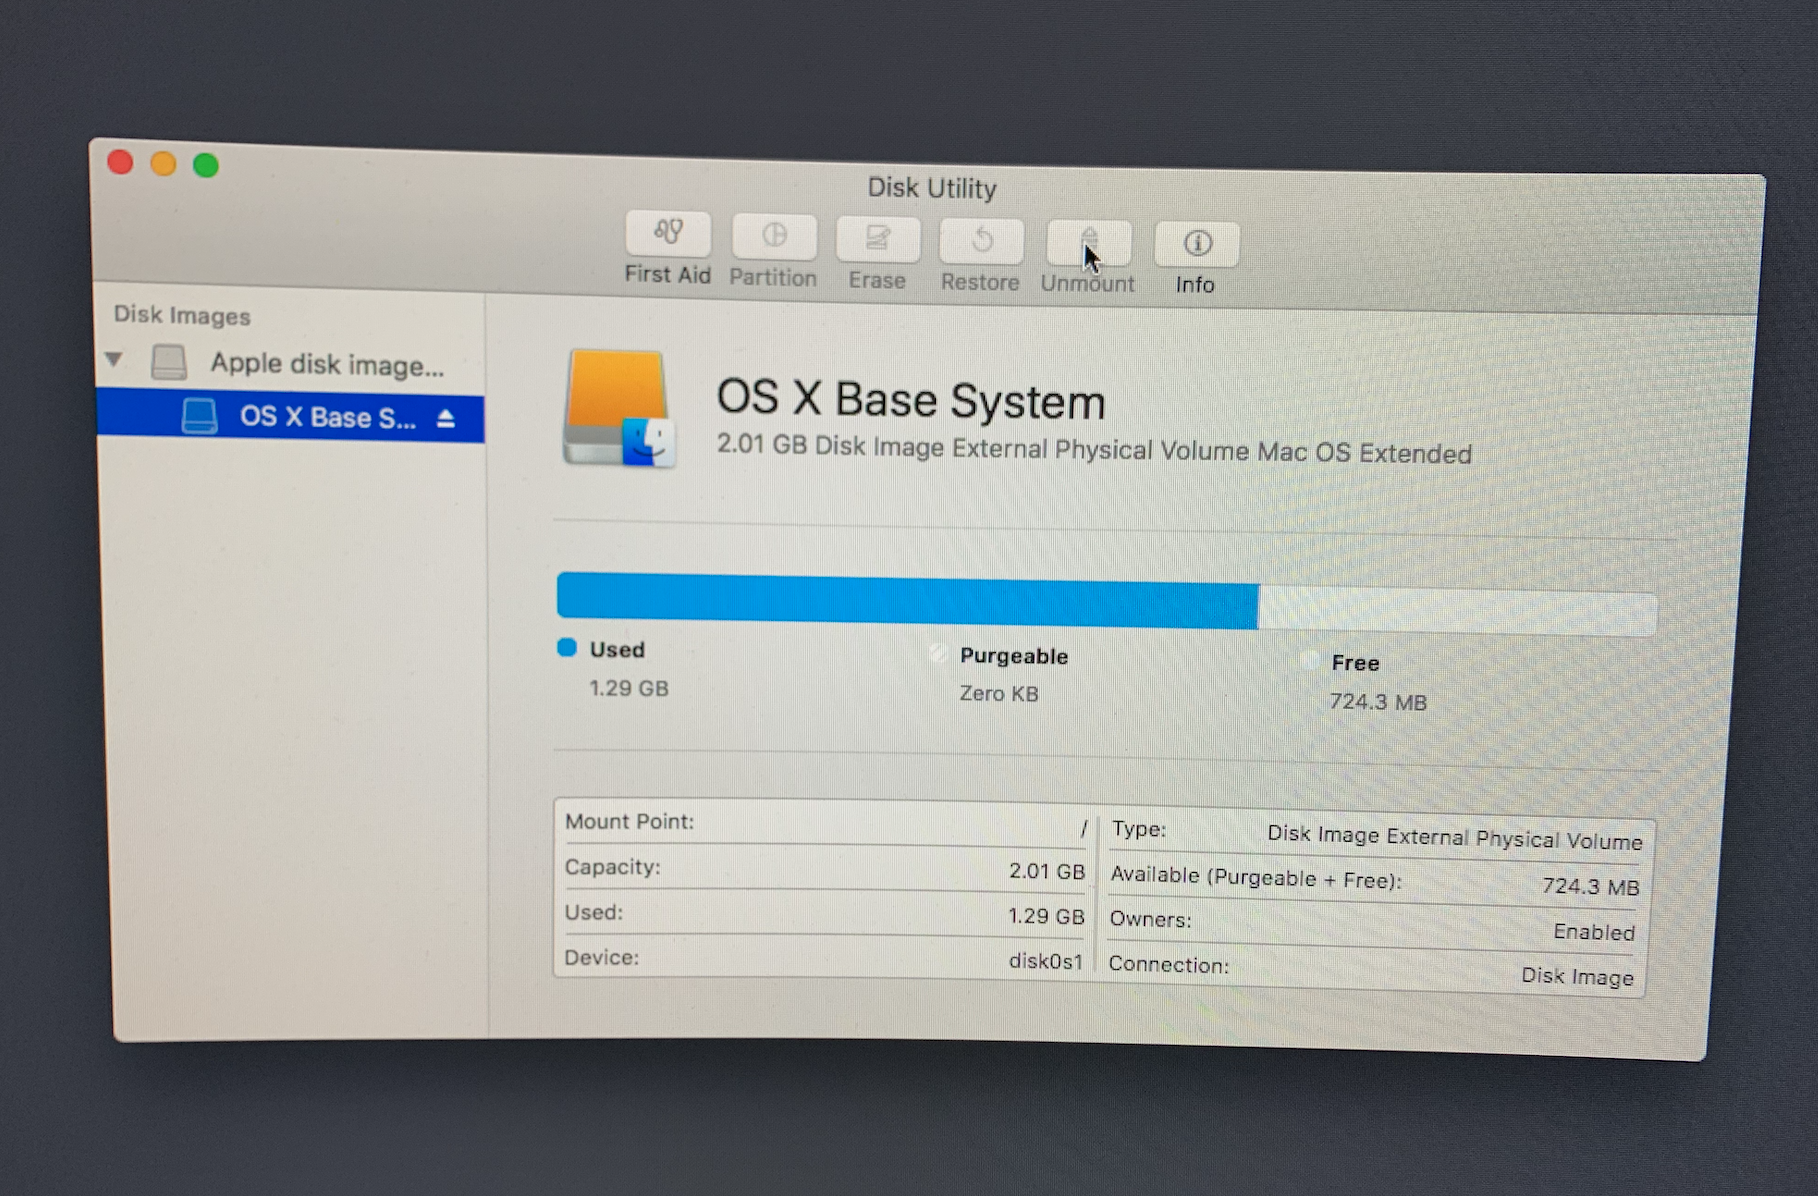Click the Free legend label
Image resolution: width=1818 pixels, height=1196 pixels.
point(1355,663)
